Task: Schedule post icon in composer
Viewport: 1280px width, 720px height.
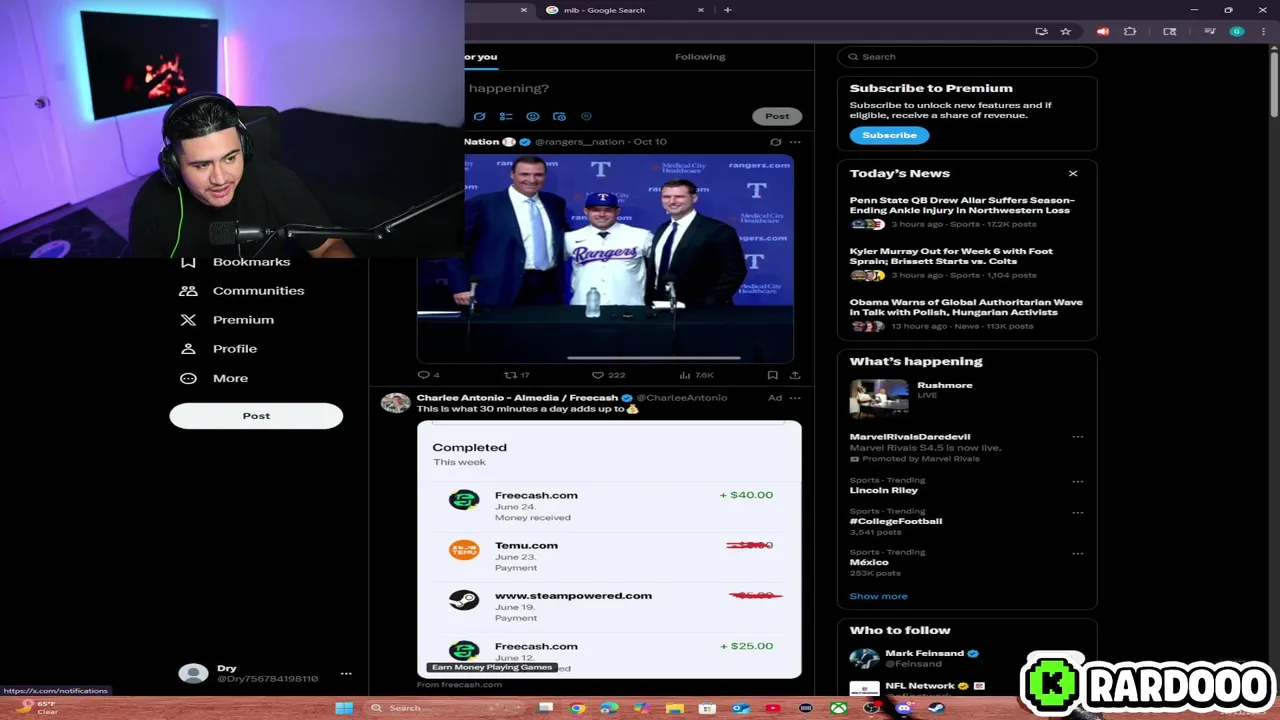Action: [x=559, y=116]
